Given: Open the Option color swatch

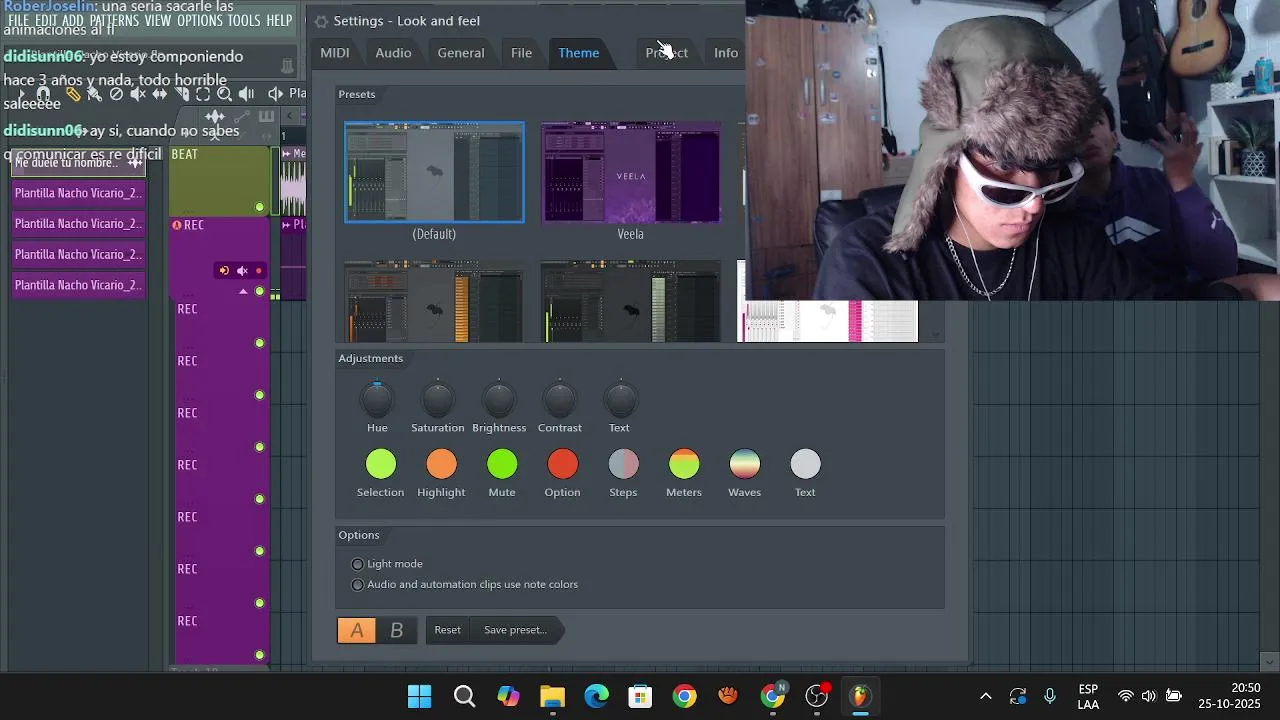Looking at the screenshot, I should (563, 464).
